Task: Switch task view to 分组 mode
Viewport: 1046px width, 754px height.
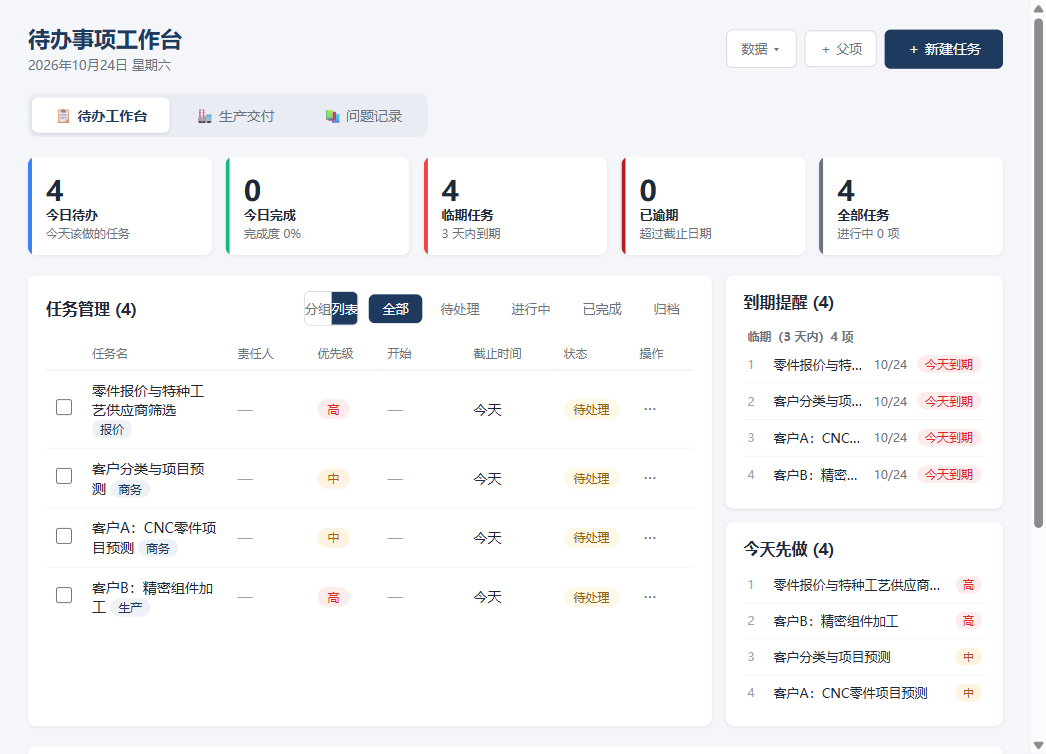Action: click(x=318, y=309)
